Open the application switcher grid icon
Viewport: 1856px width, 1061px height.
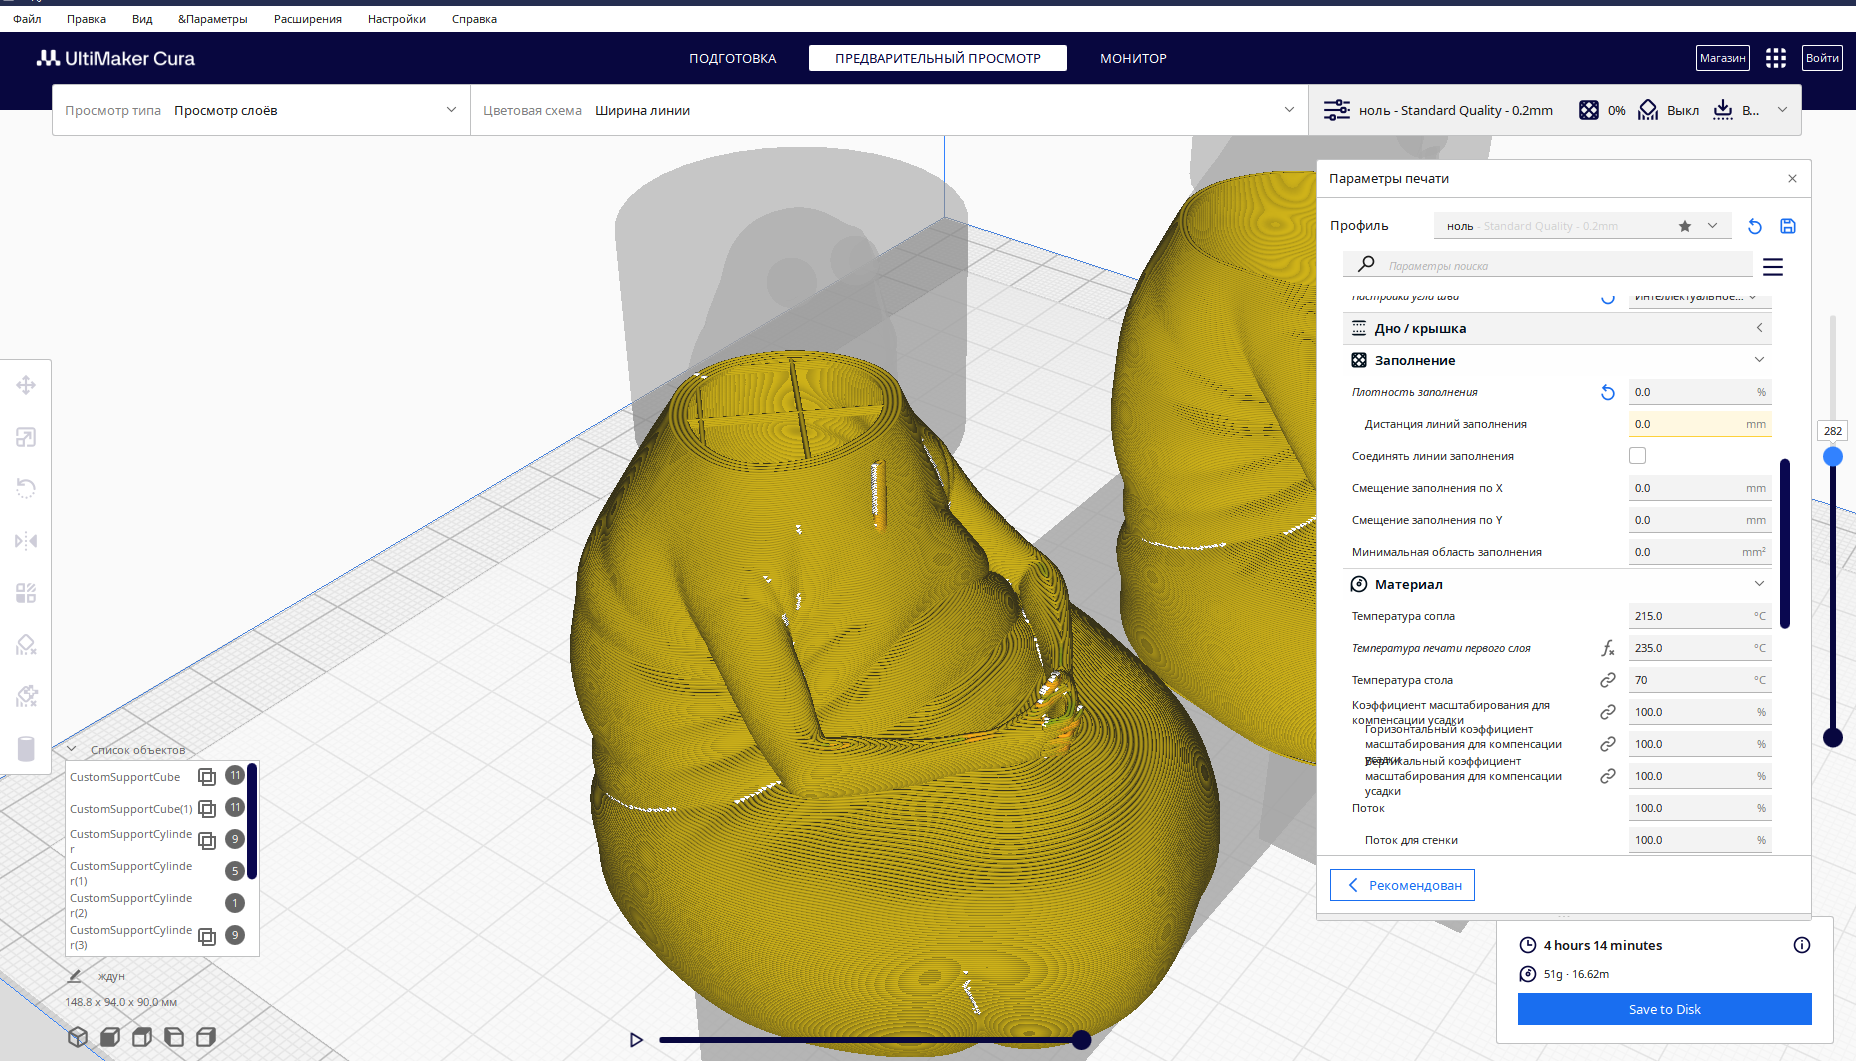click(x=1776, y=58)
